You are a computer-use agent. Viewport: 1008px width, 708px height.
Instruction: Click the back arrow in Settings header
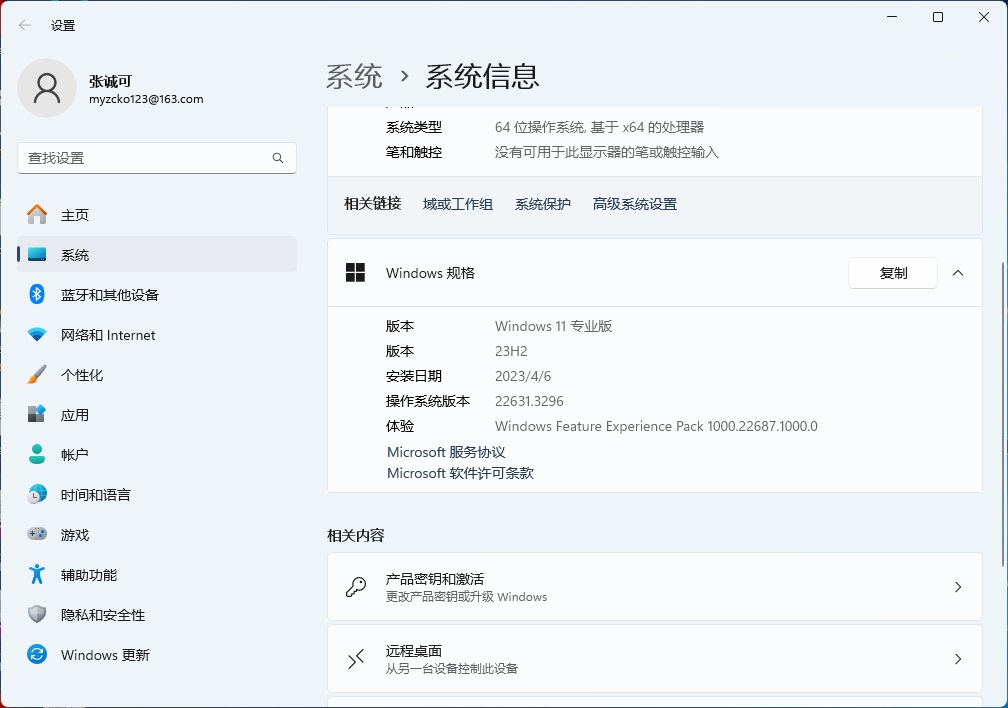tap(25, 25)
